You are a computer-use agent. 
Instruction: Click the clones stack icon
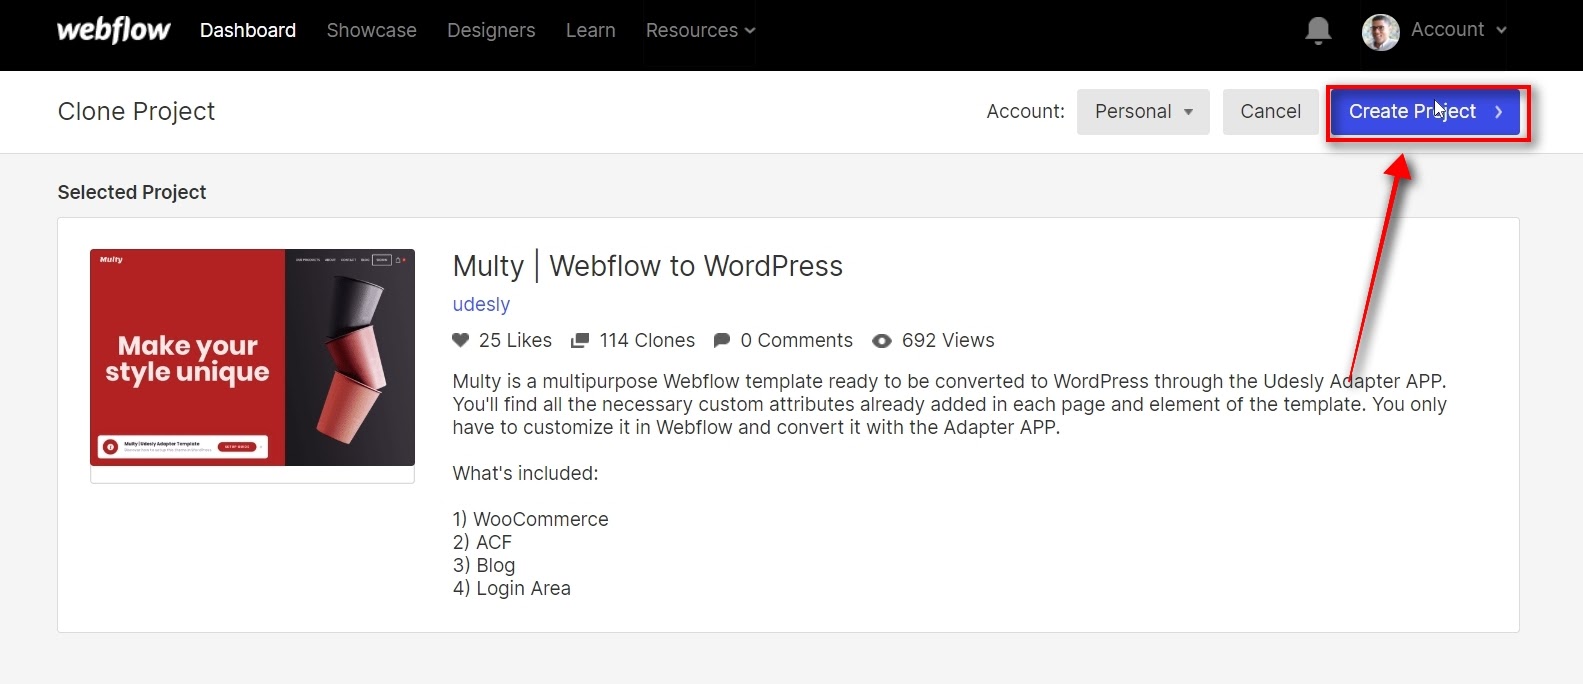click(579, 341)
